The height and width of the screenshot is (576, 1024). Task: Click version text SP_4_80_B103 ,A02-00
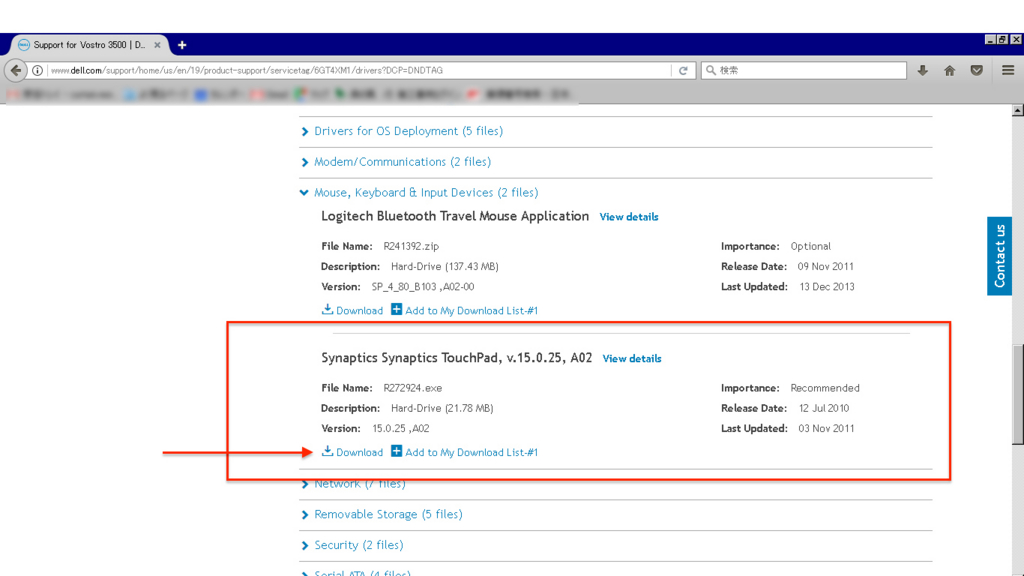[x=423, y=287]
